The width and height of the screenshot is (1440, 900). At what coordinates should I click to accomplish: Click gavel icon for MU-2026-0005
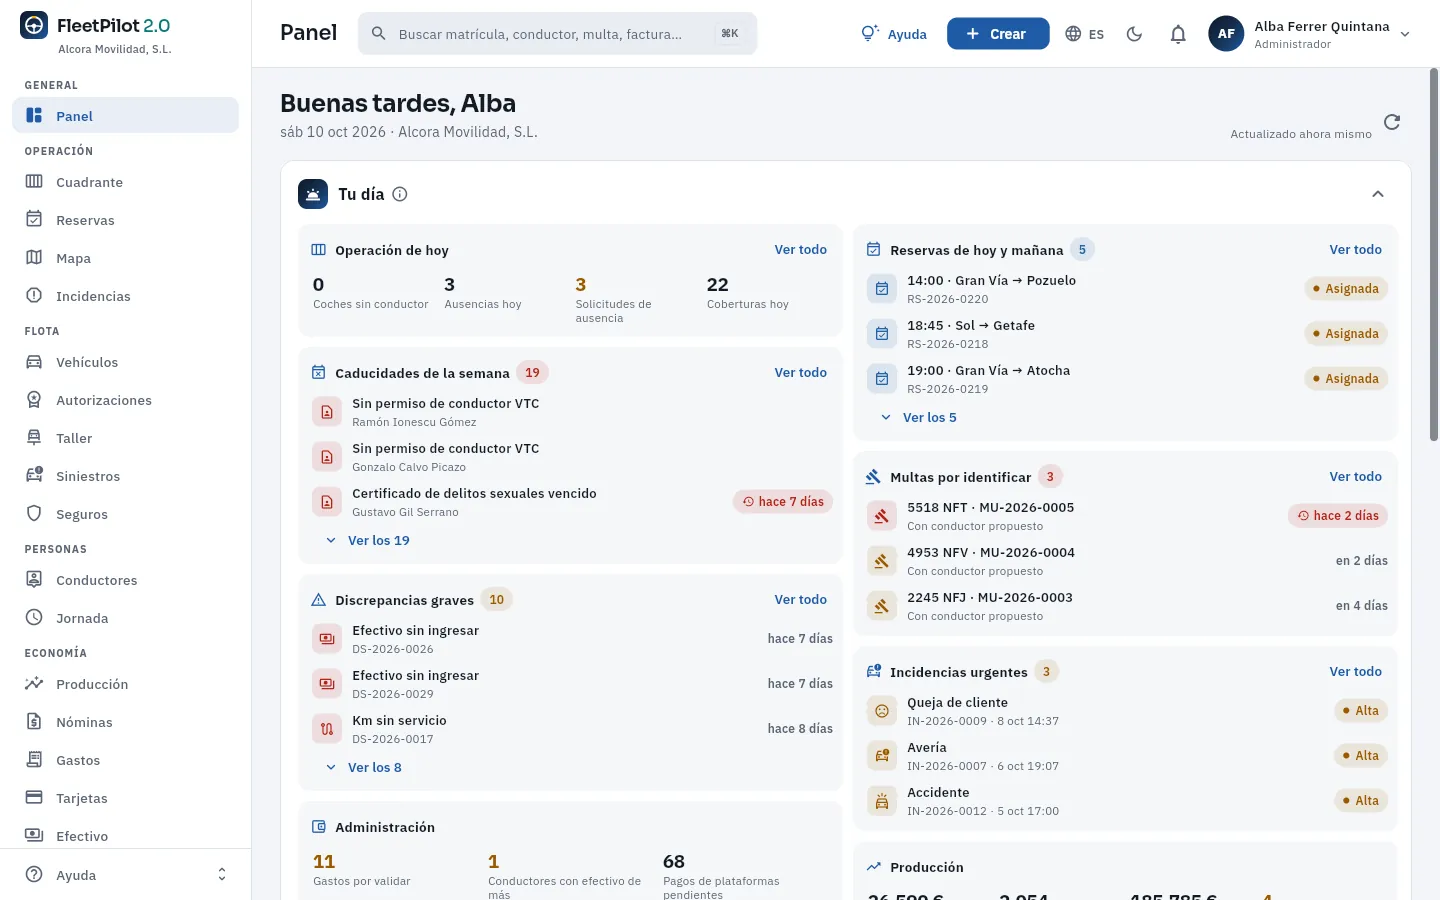pos(882,516)
